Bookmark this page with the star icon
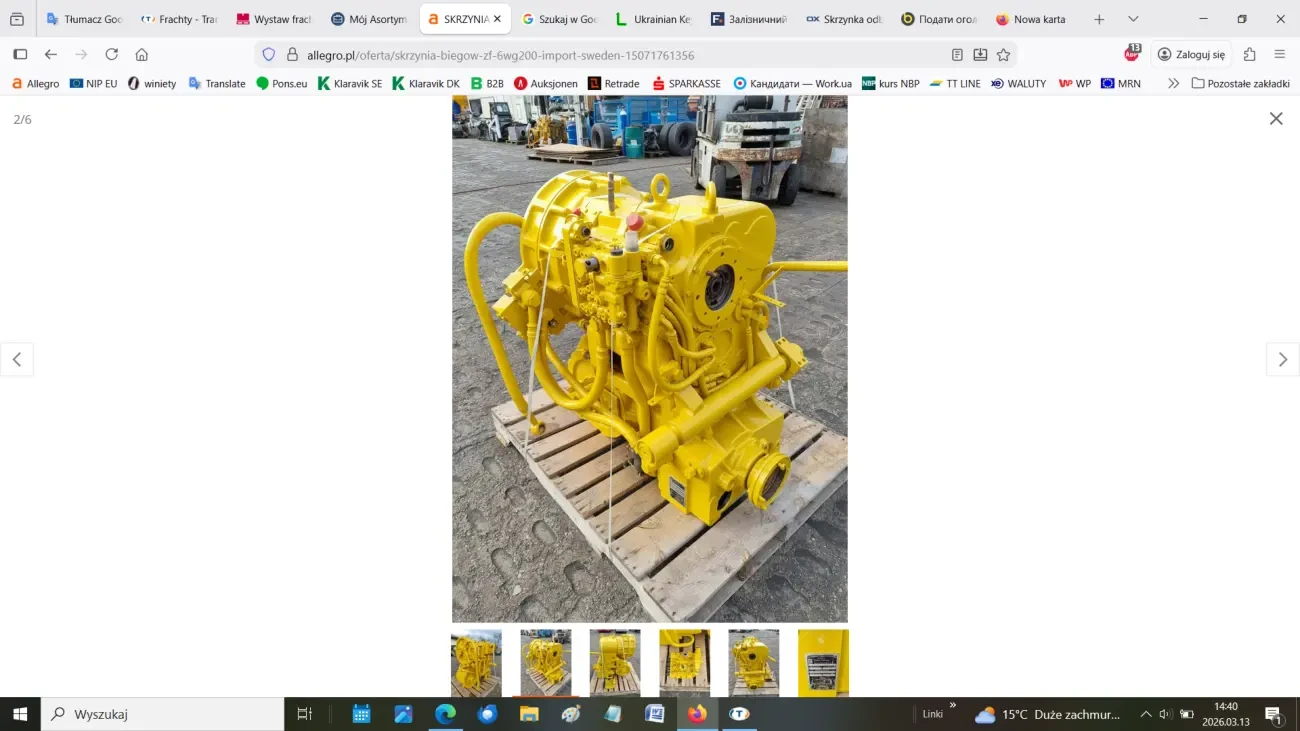The image size is (1300, 731). point(1003,55)
